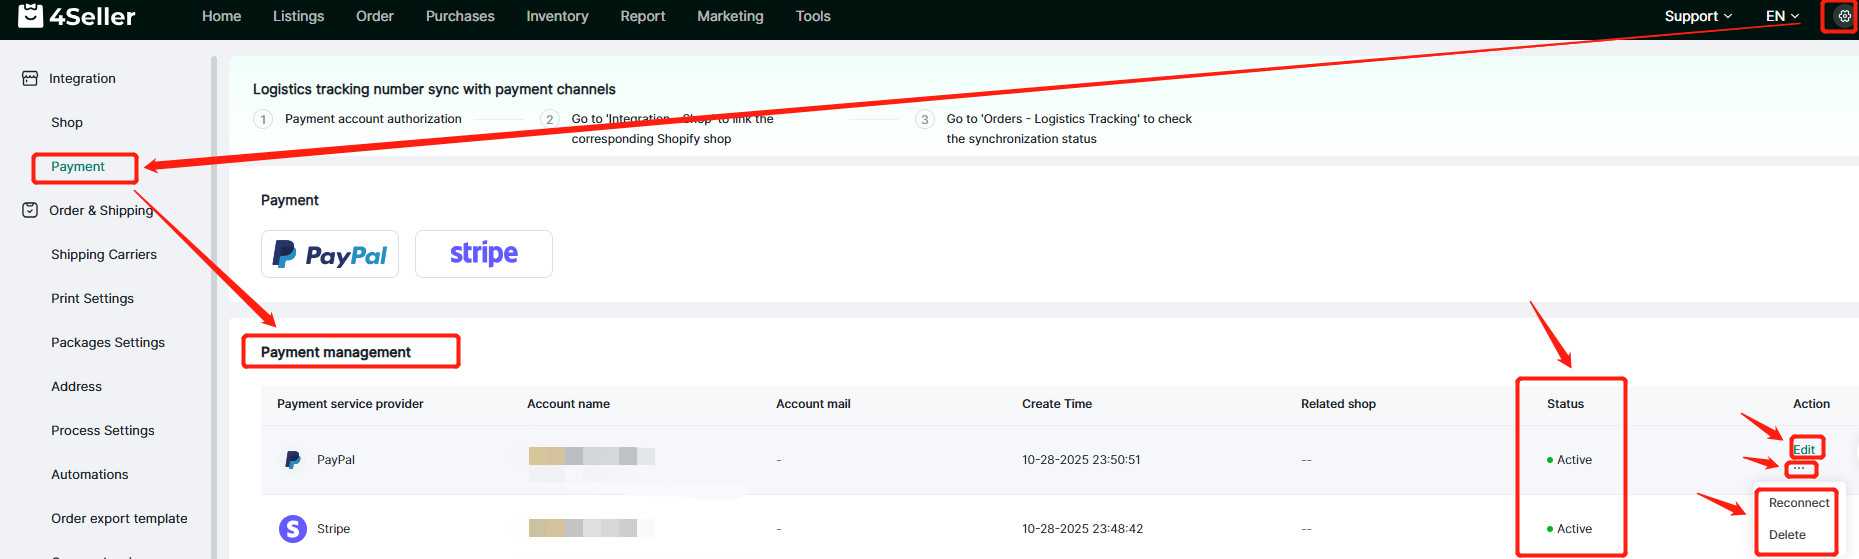The height and width of the screenshot is (559, 1859).
Task: Click the sidebar vertical scrollbar
Action: point(214,300)
